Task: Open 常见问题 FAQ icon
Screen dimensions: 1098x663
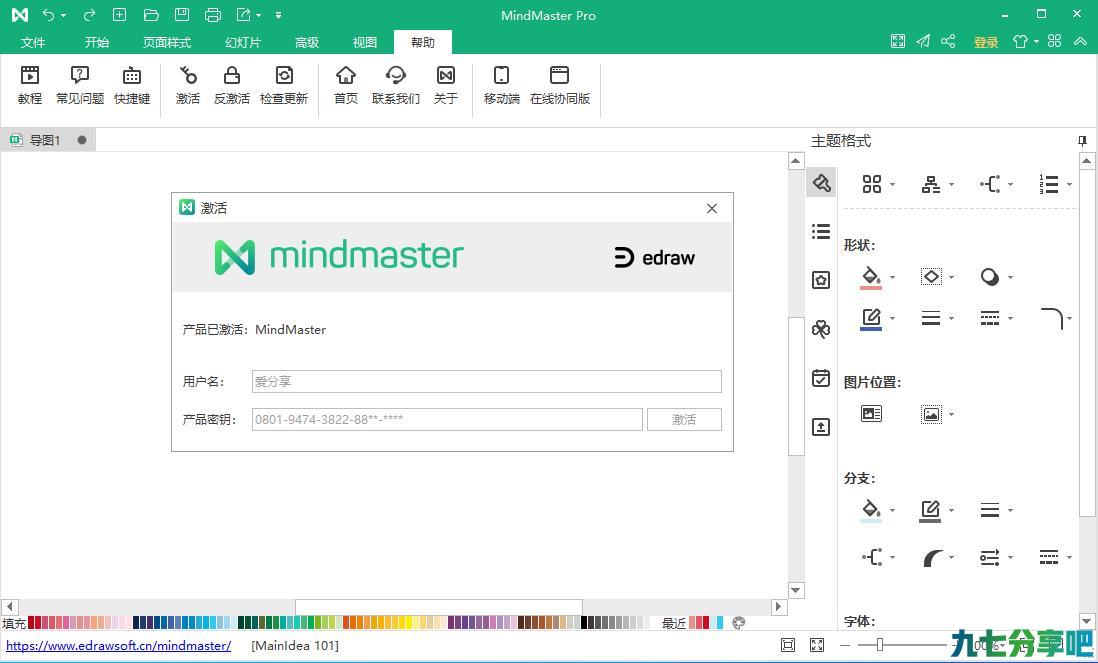Action: 80,85
